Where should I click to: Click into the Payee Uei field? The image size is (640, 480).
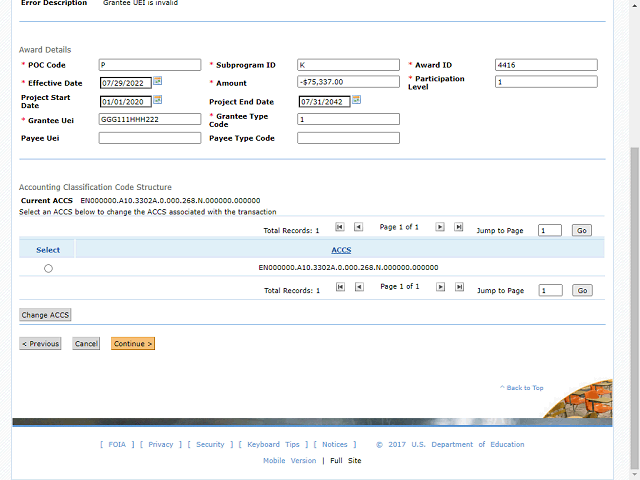tap(150, 138)
